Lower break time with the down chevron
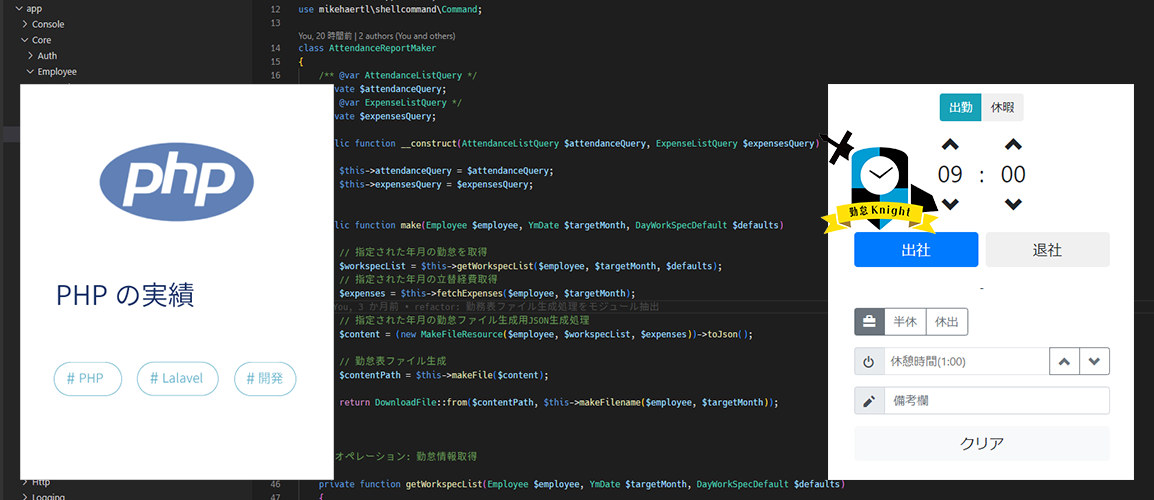Viewport: 1154px width, 500px height. tap(1094, 362)
